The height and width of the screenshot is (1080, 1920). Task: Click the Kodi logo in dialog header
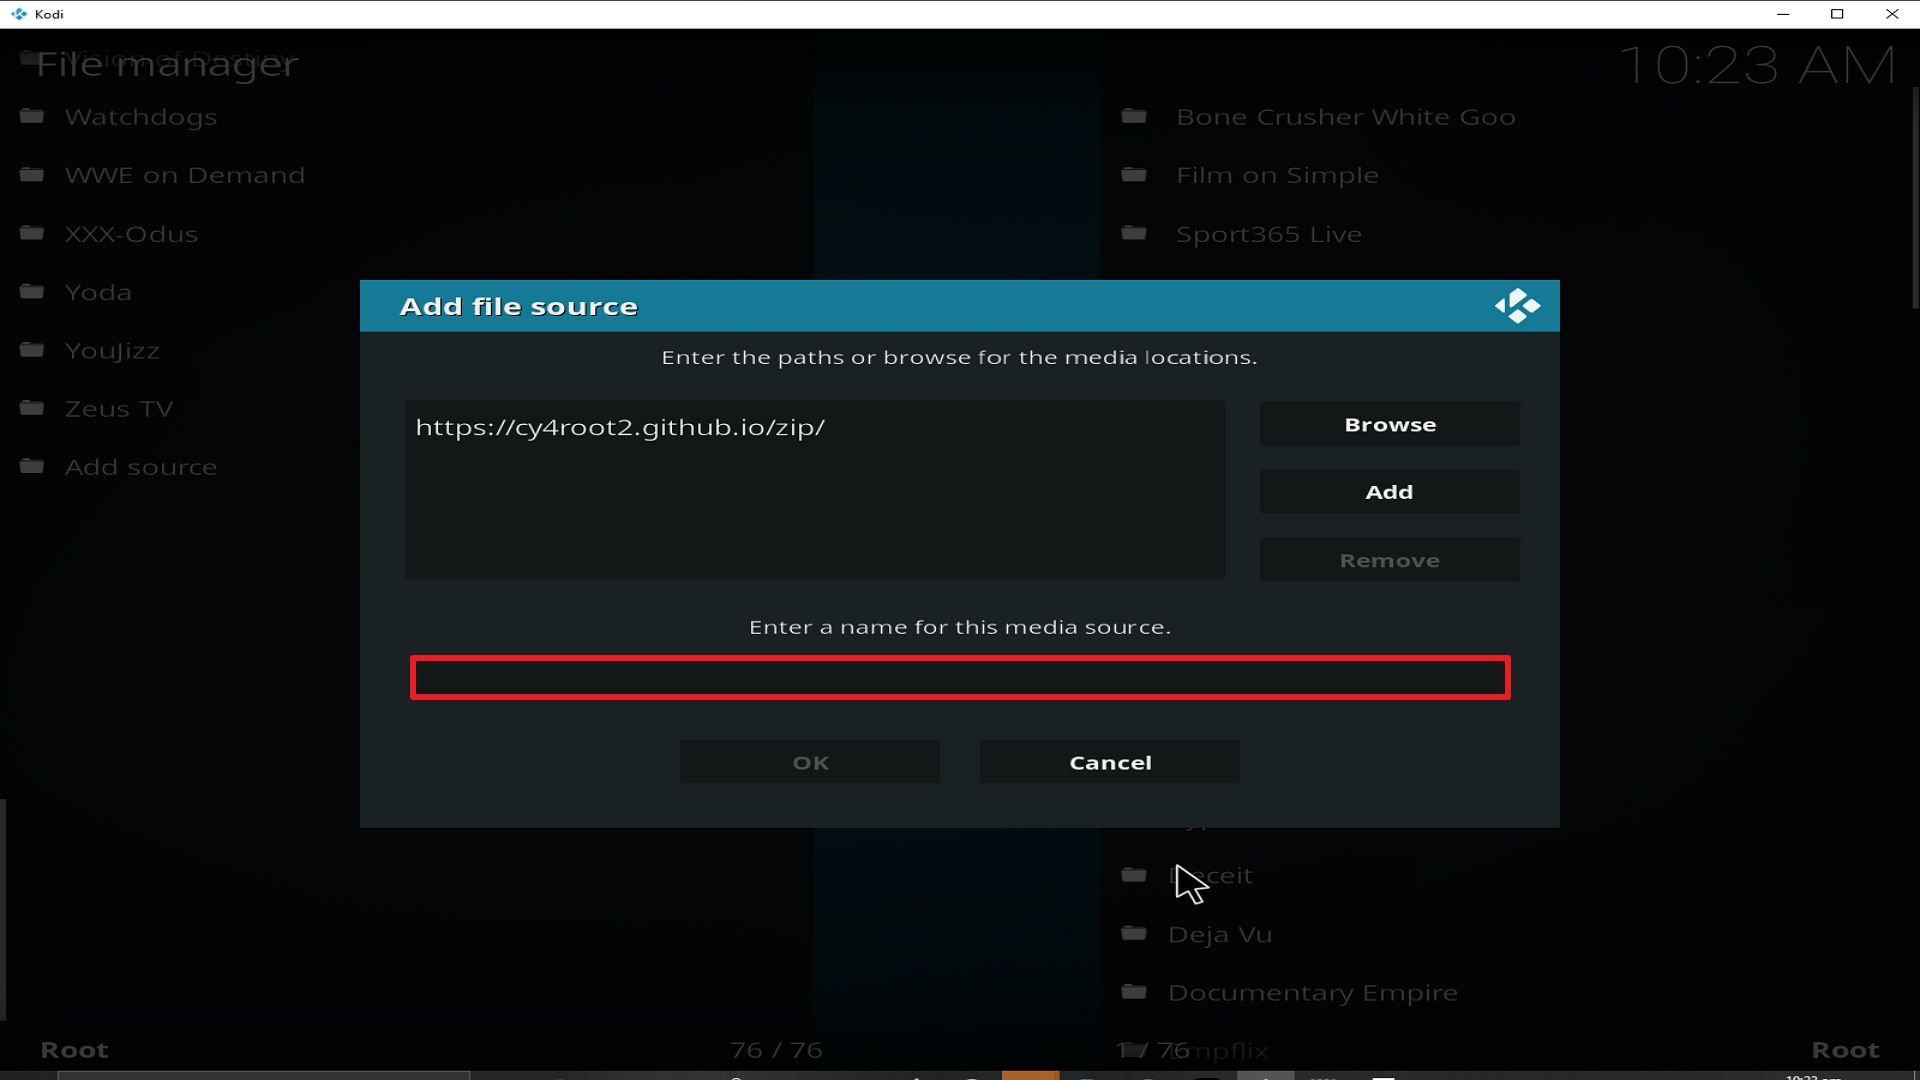click(x=1517, y=306)
